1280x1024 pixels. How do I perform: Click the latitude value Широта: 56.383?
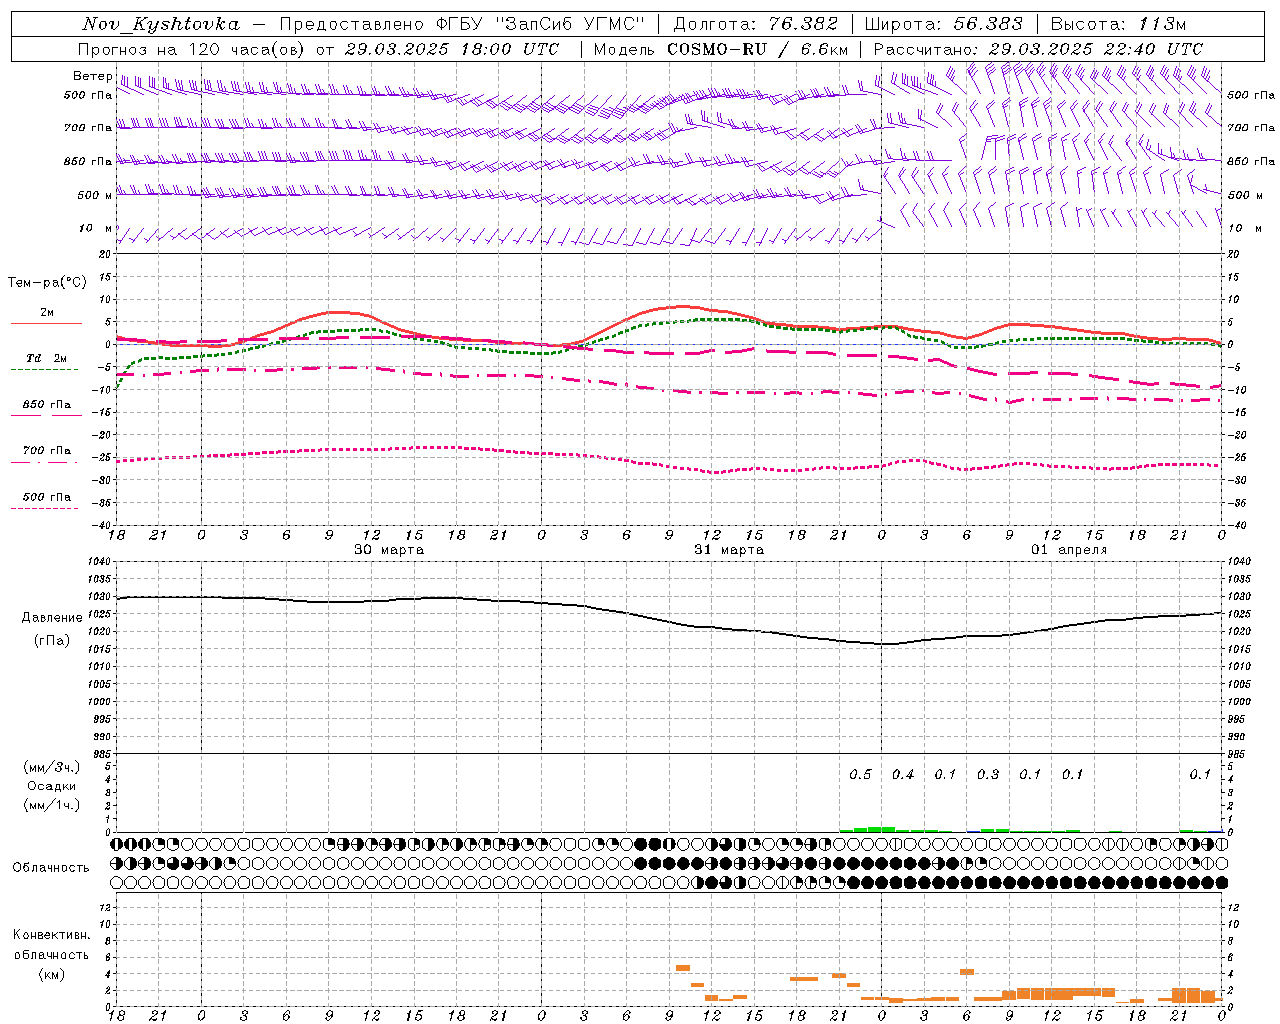[943, 24]
